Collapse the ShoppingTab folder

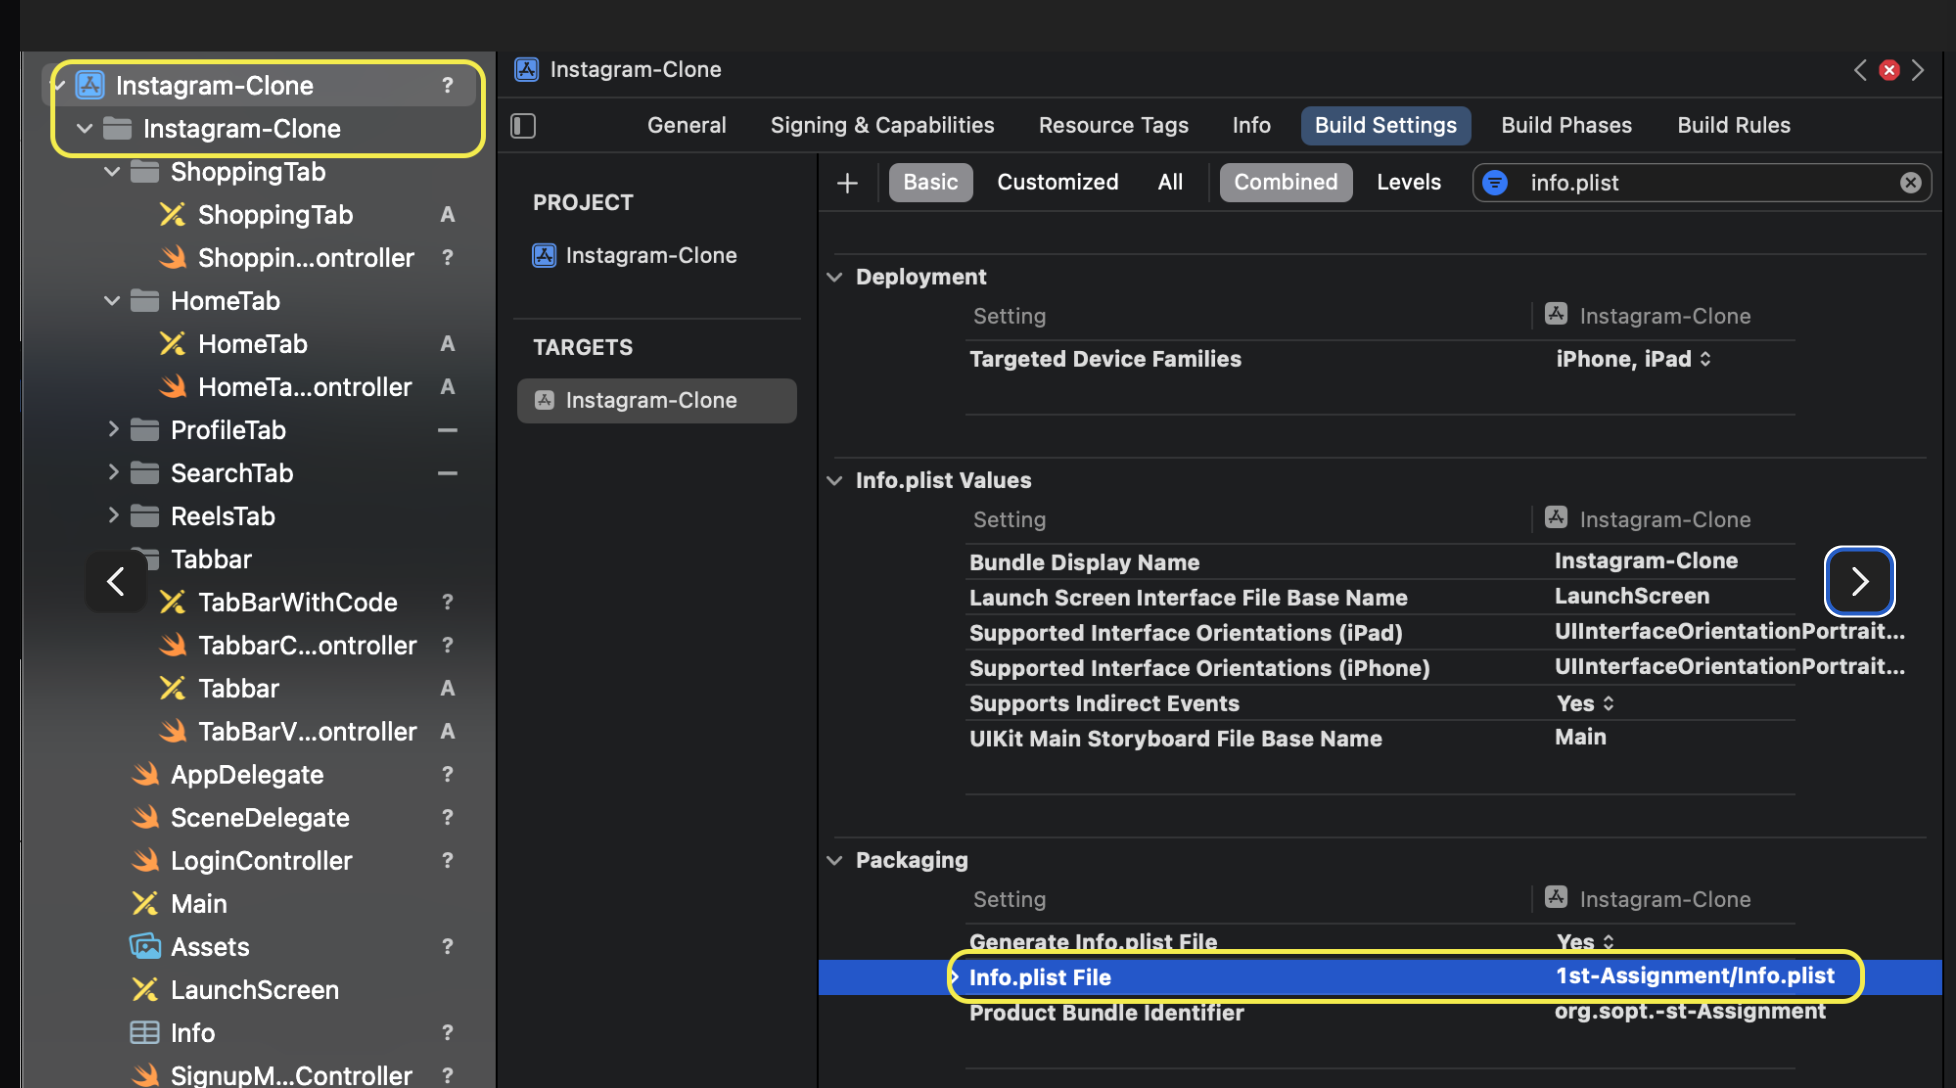click(112, 171)
